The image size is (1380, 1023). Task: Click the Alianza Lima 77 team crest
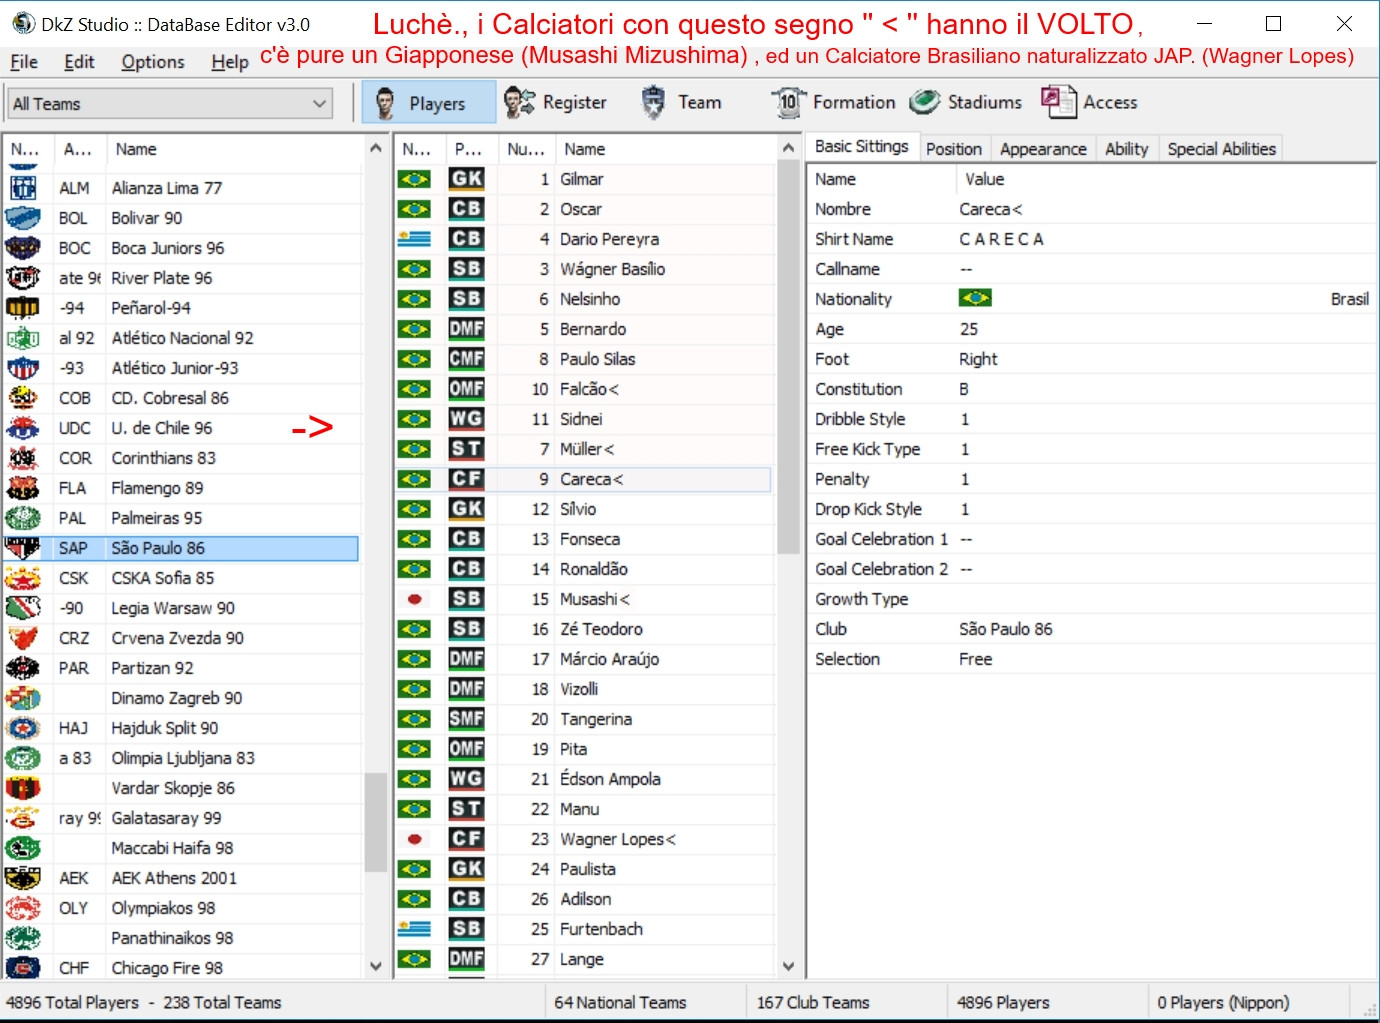tap(23, 188)
